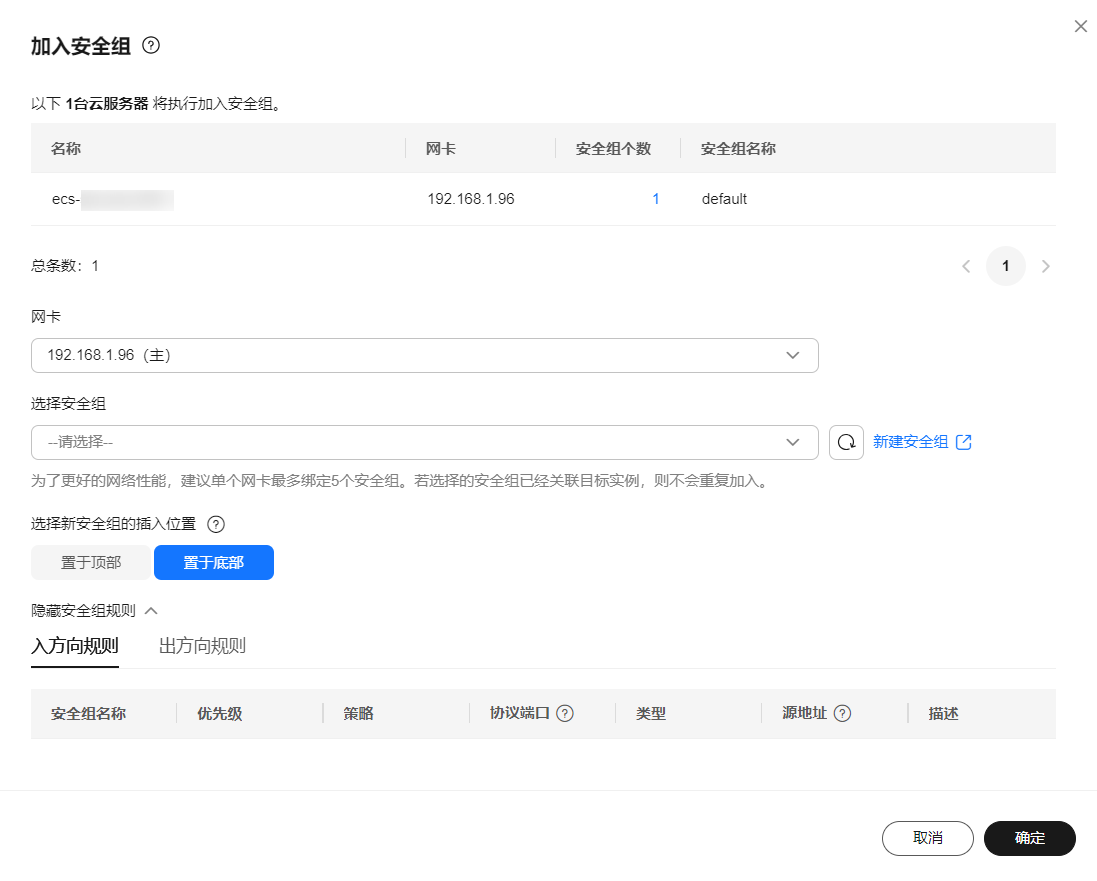Image resolution: width=1097 pixels, height=881 pixels.
Task: Open help tooltip next to 加入安全组 title
Action: click(x=149, y=45)
